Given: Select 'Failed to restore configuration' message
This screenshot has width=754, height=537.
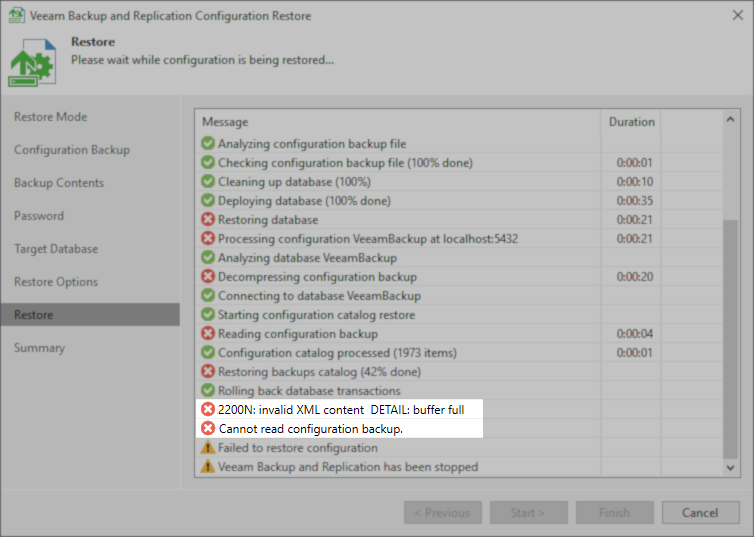Looking at the screenshot, I should point(298,448).
